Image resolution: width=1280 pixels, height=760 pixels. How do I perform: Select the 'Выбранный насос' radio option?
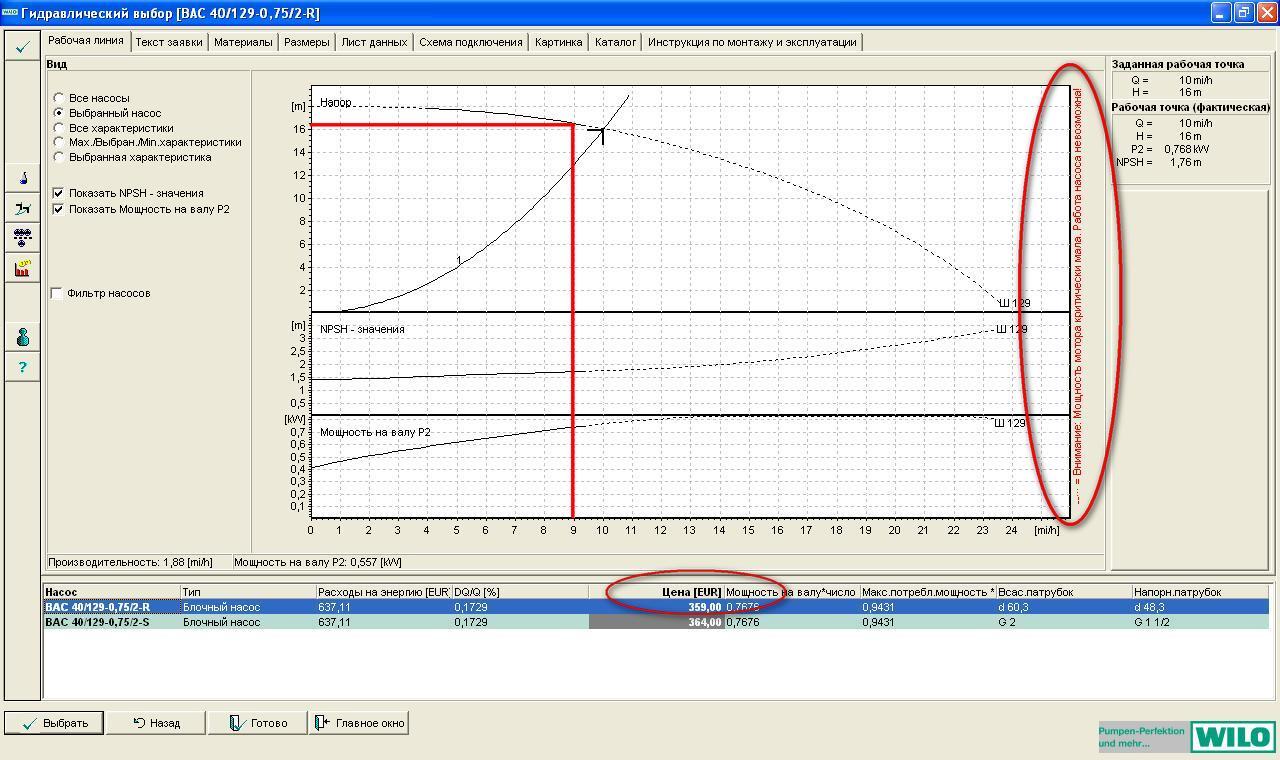point(59,113)
